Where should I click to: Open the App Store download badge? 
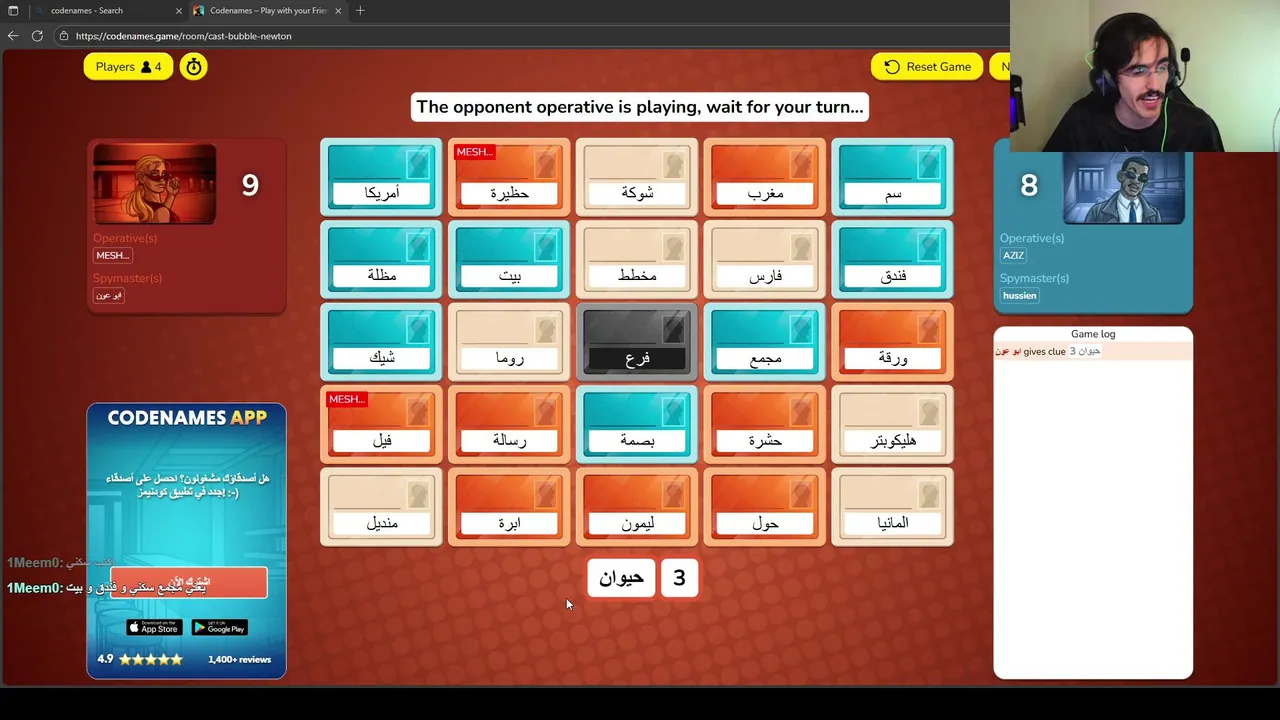154,627
